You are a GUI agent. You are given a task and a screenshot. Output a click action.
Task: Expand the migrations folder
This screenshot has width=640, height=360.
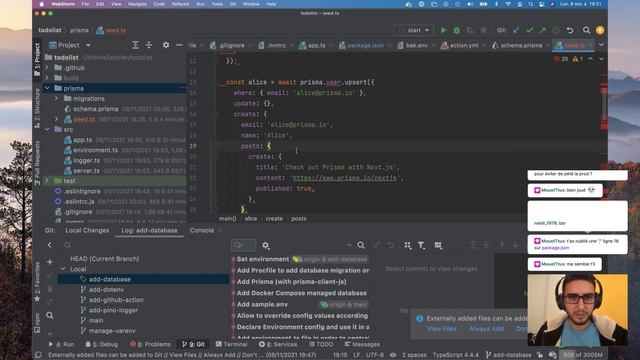(56, 98)
